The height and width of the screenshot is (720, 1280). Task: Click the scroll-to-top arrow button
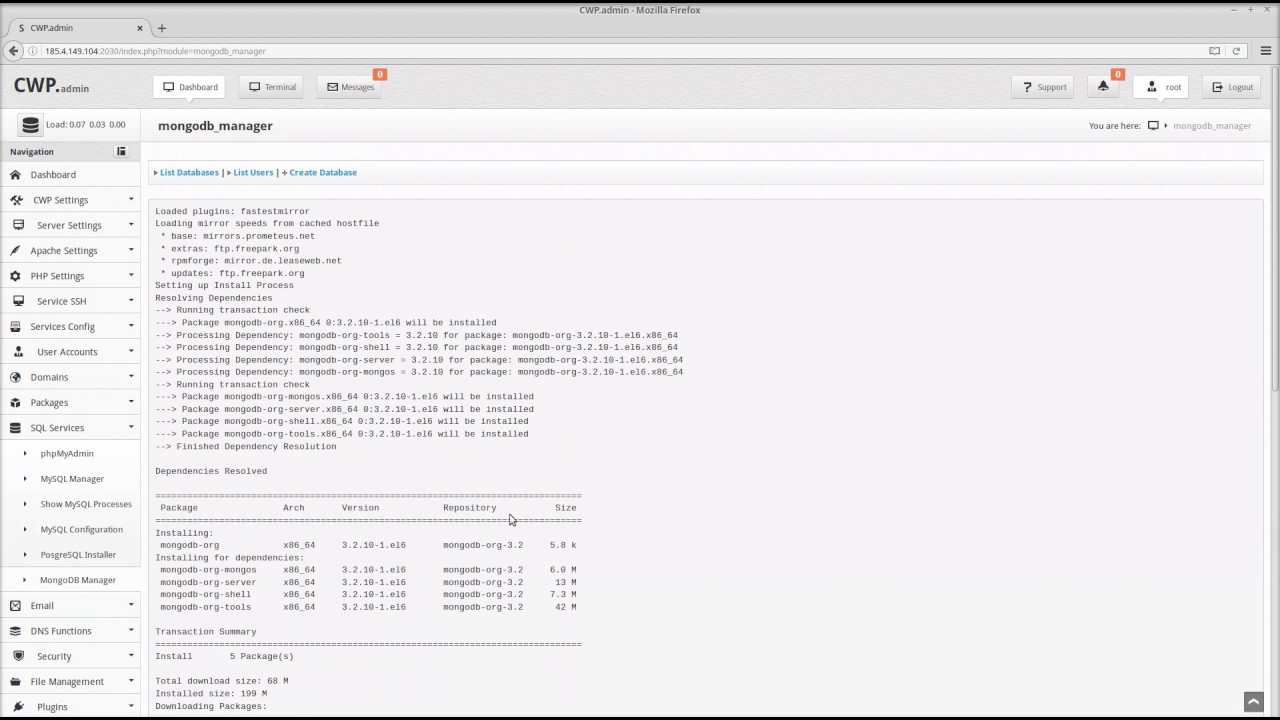[1253, 702]
